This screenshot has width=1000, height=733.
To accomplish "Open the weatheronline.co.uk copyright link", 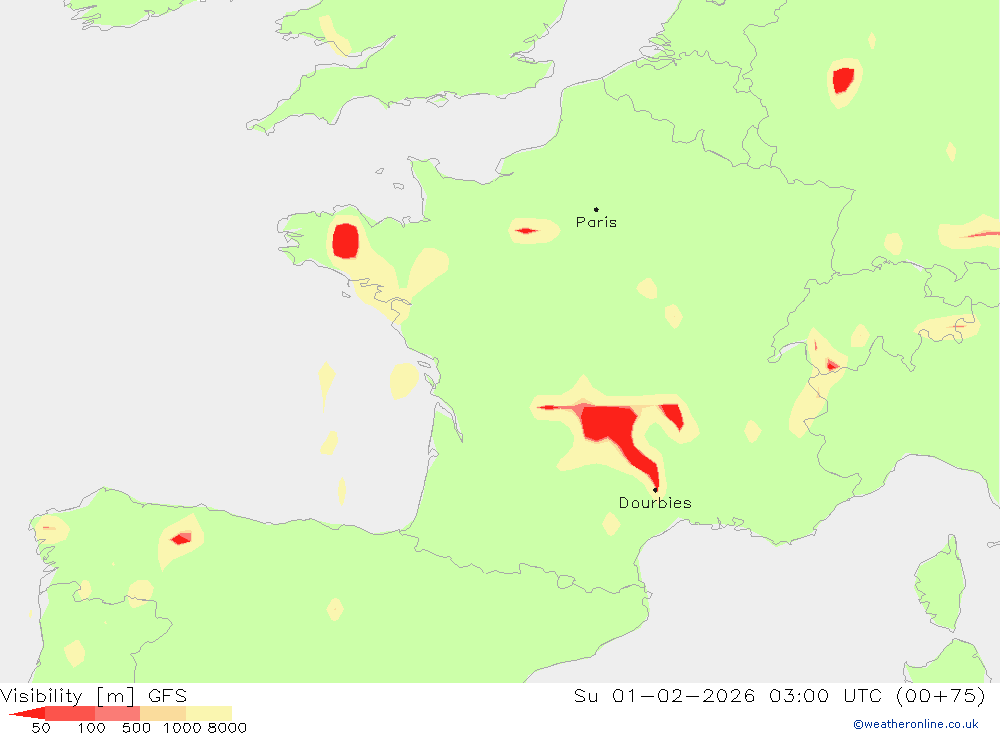I will tap(916, 724).
